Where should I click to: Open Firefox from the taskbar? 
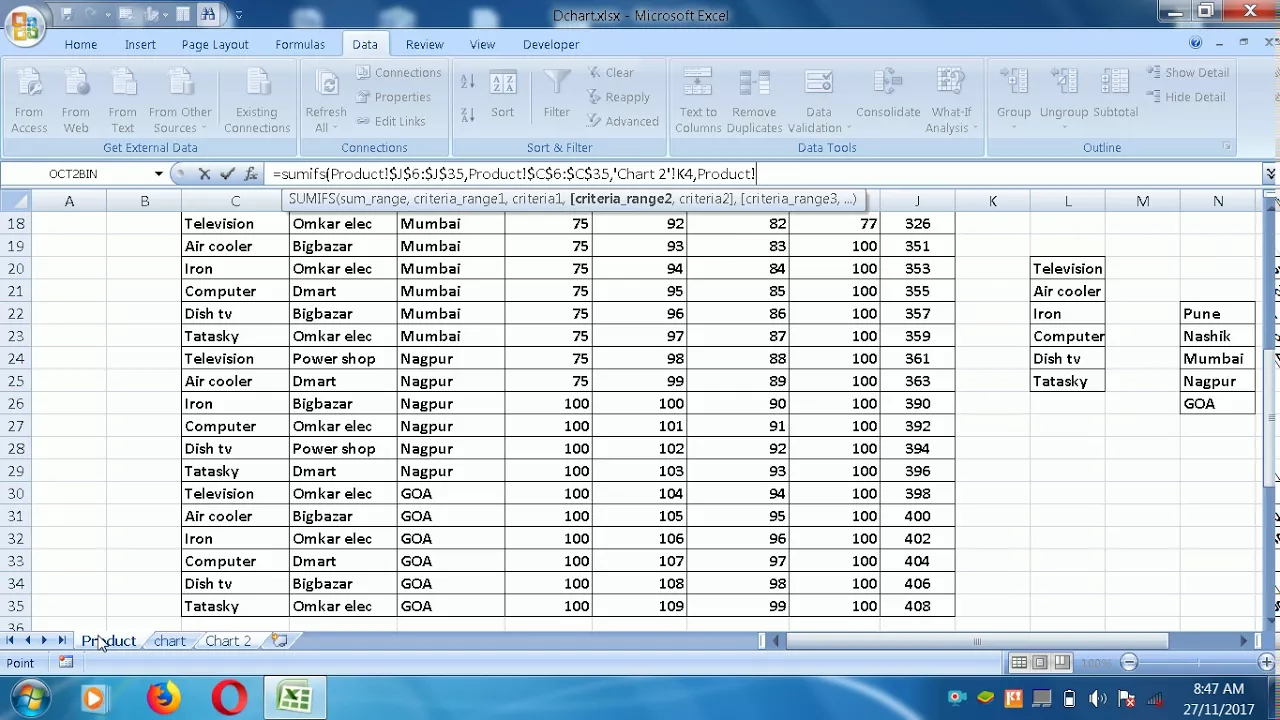(x=162, y=698)
